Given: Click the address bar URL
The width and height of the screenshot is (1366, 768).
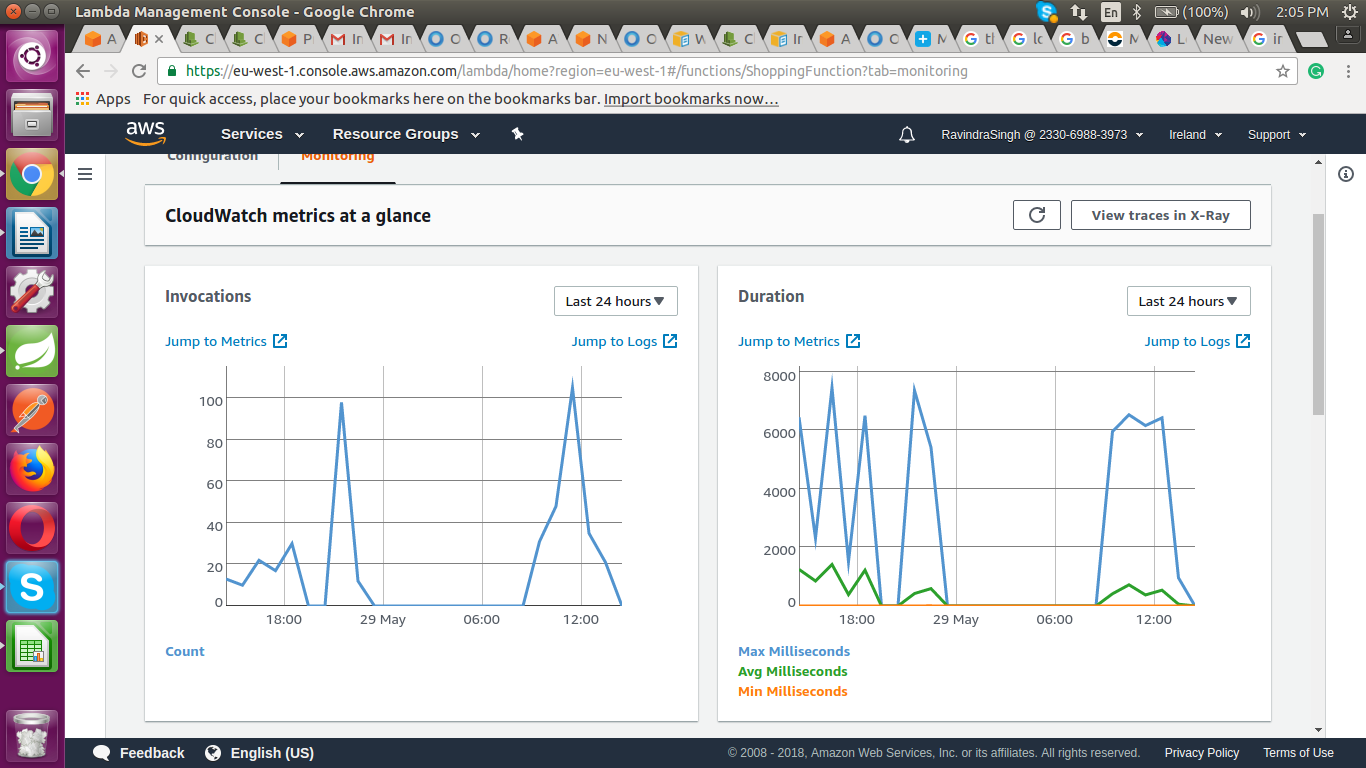Looking at the screenshot, I should [577, 71].
